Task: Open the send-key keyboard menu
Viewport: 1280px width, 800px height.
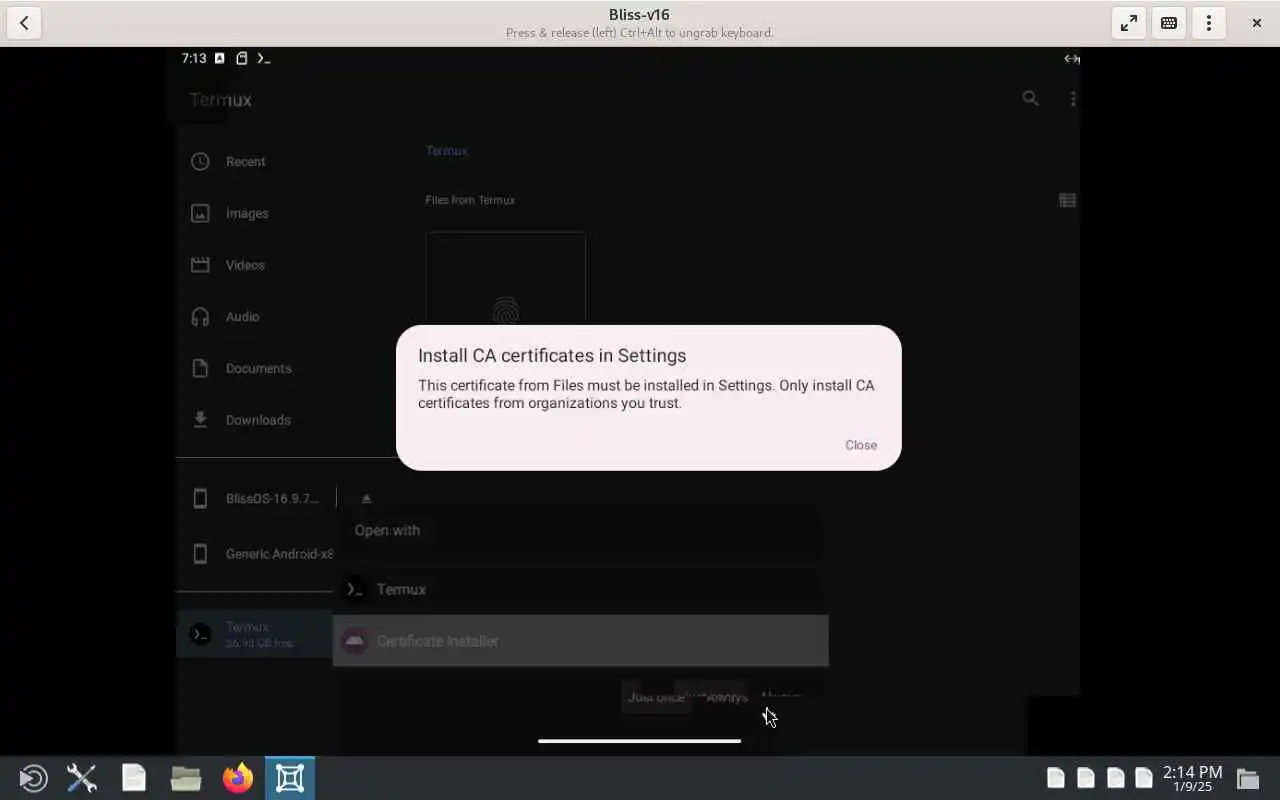Action: (x=1168, y=23)
